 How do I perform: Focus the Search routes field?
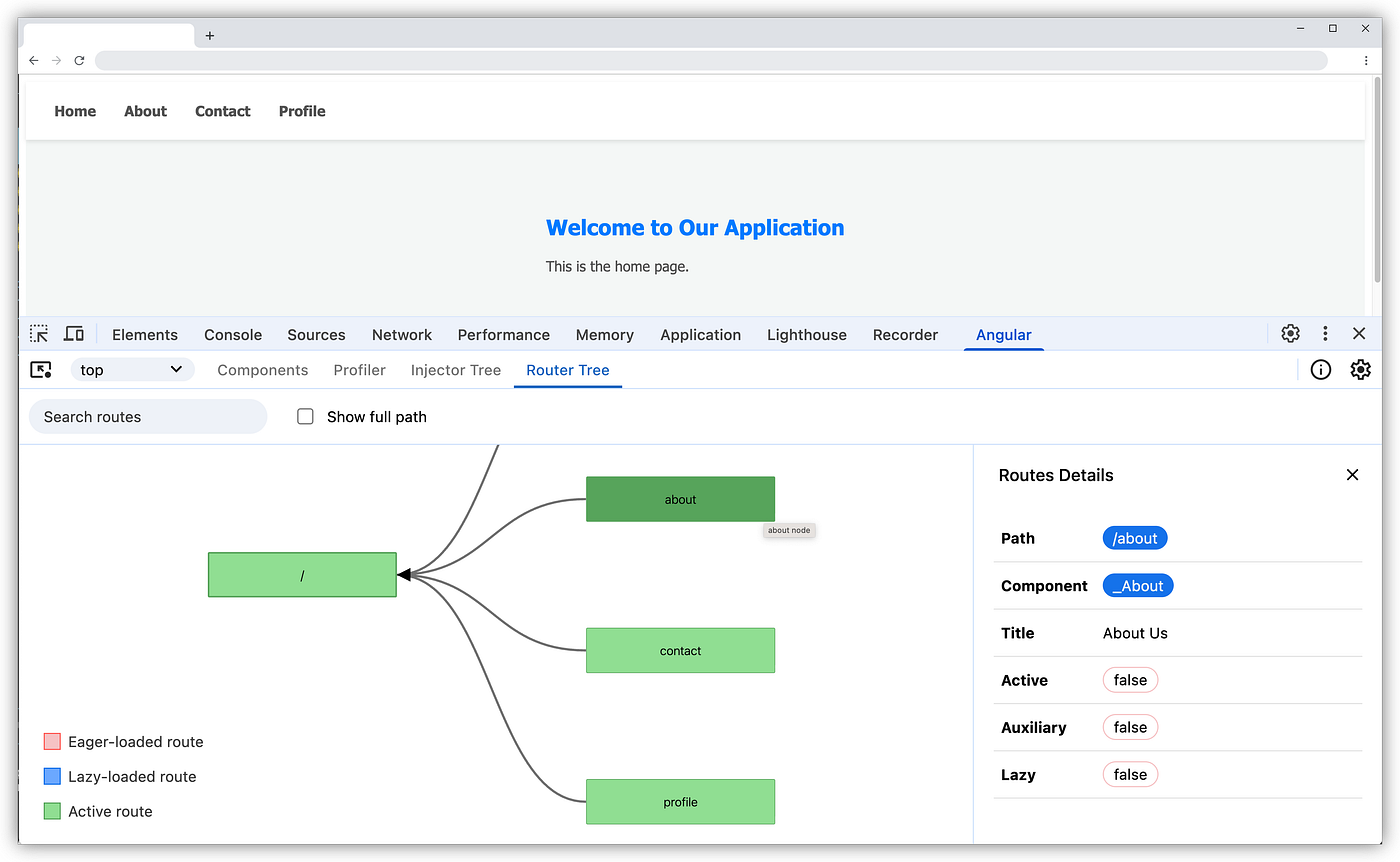point(148,417)
